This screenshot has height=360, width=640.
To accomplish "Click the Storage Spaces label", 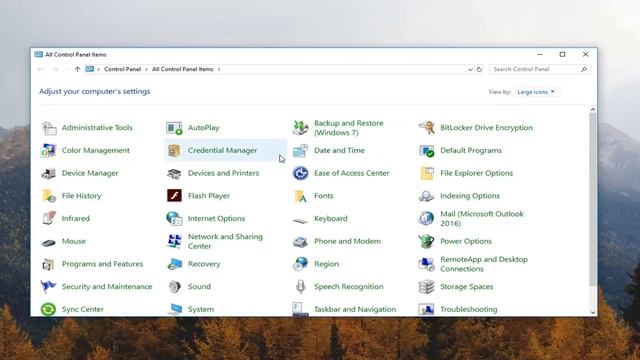I will (467, 287).
